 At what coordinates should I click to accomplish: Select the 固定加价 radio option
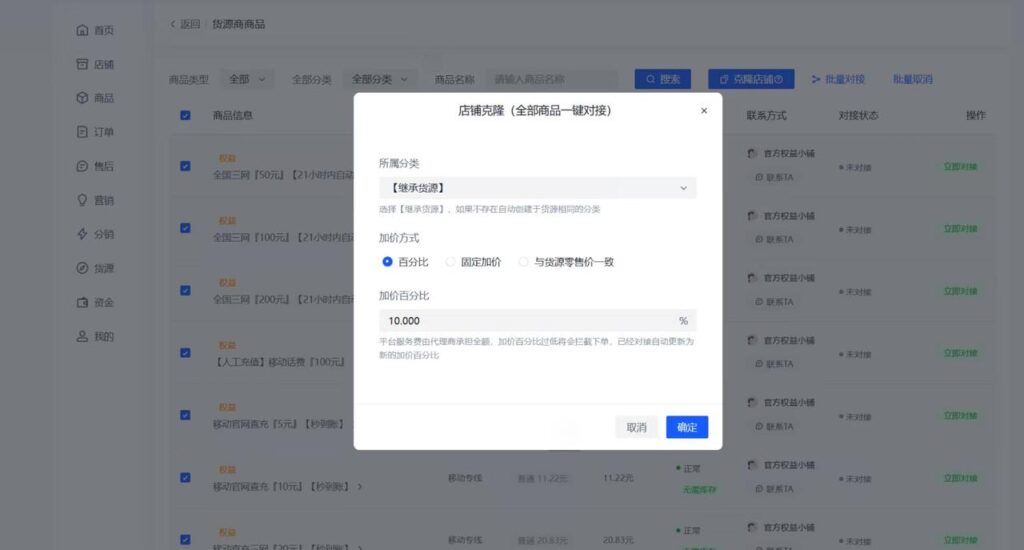[x=450, y=262]
